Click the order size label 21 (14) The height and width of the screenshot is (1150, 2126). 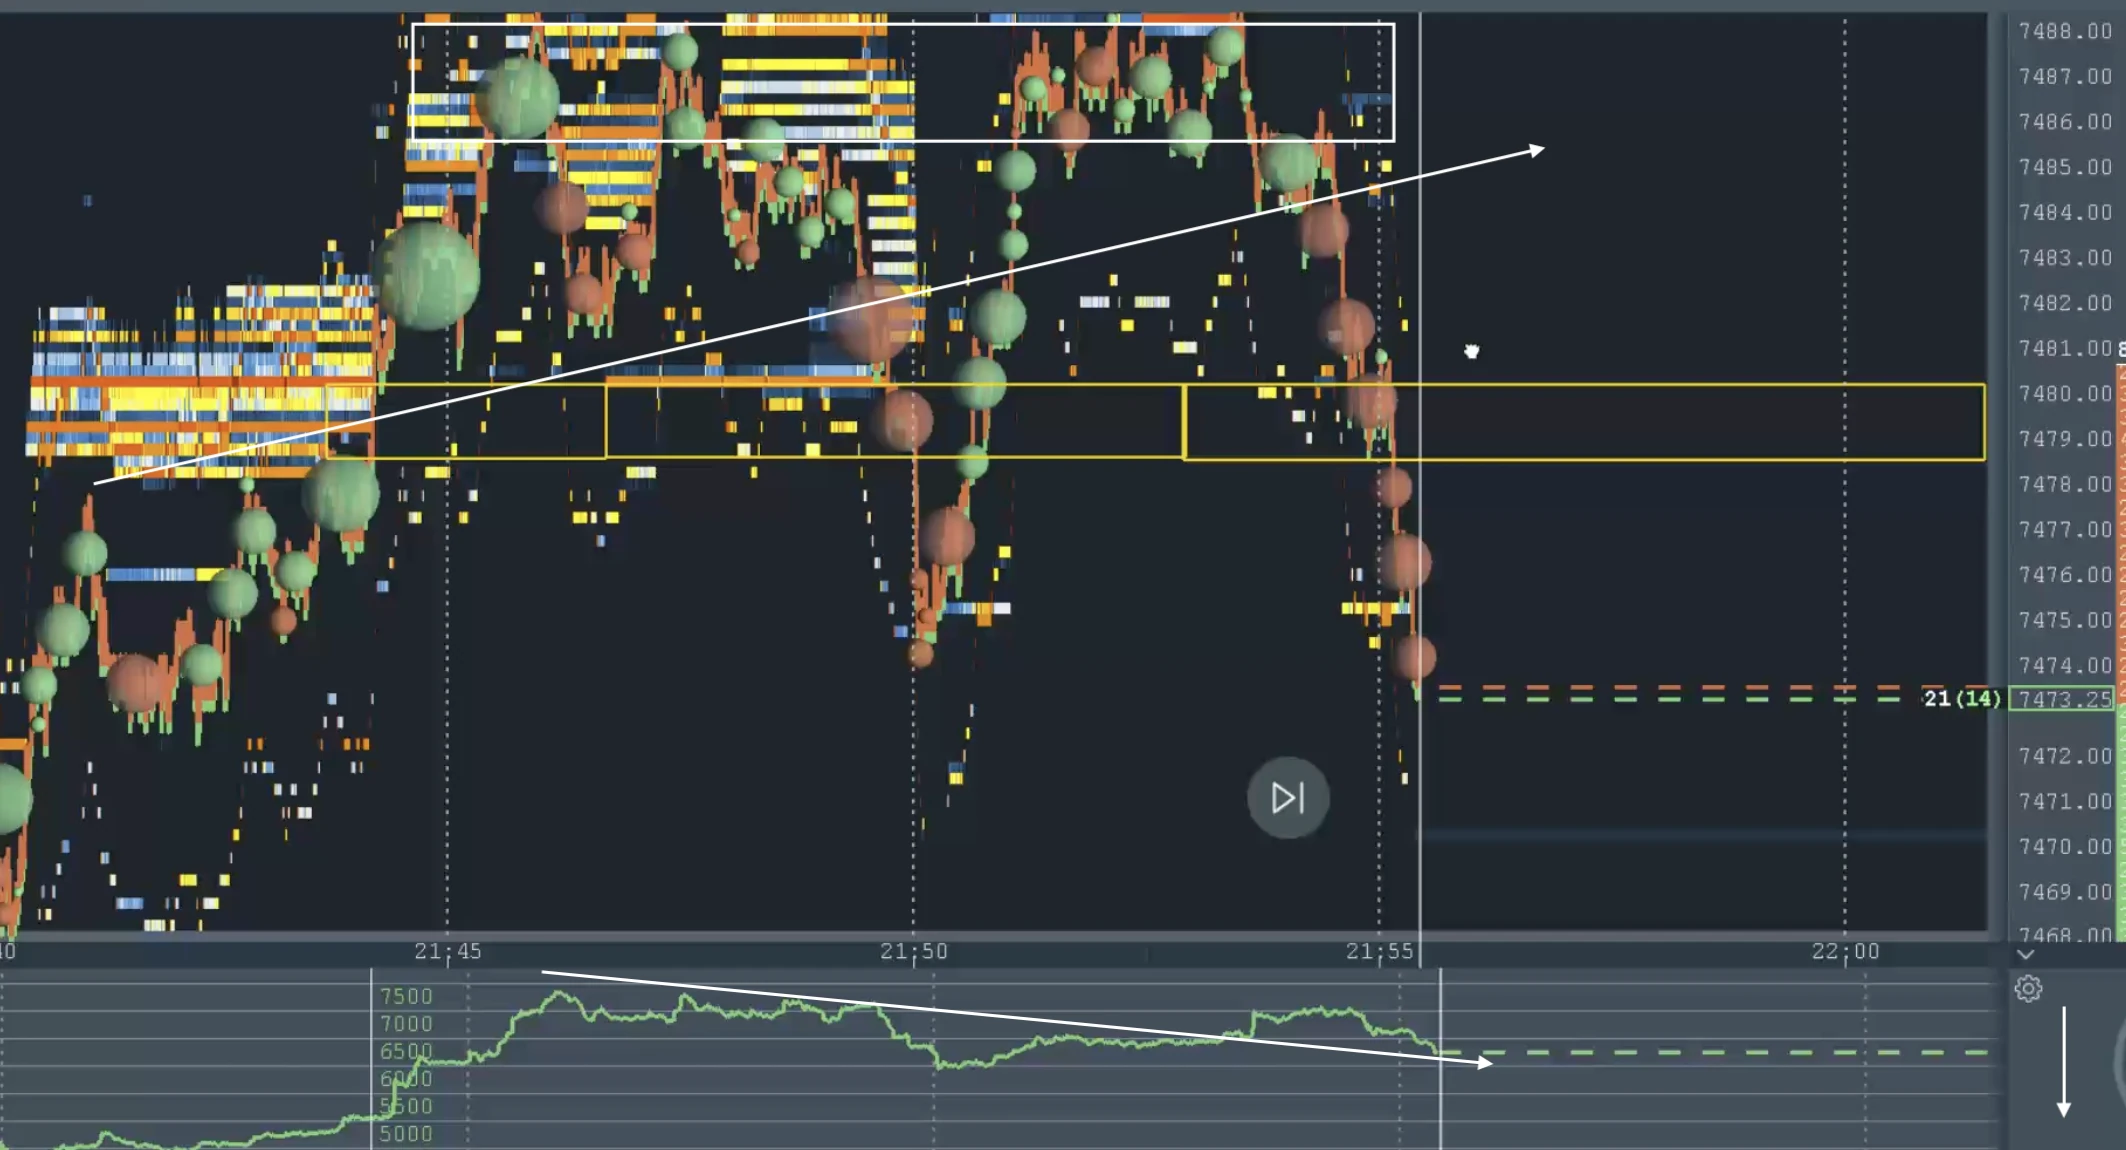1962,698
